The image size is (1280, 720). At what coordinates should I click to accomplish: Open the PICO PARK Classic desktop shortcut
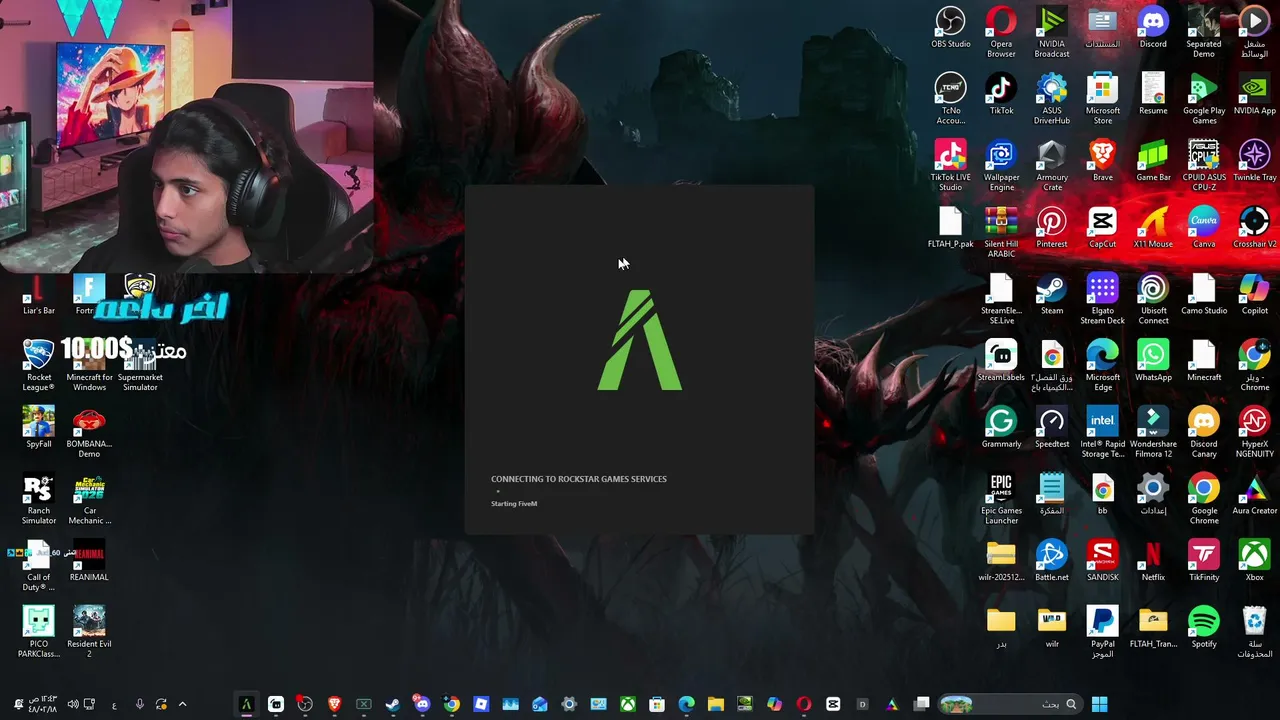point(39,633)
